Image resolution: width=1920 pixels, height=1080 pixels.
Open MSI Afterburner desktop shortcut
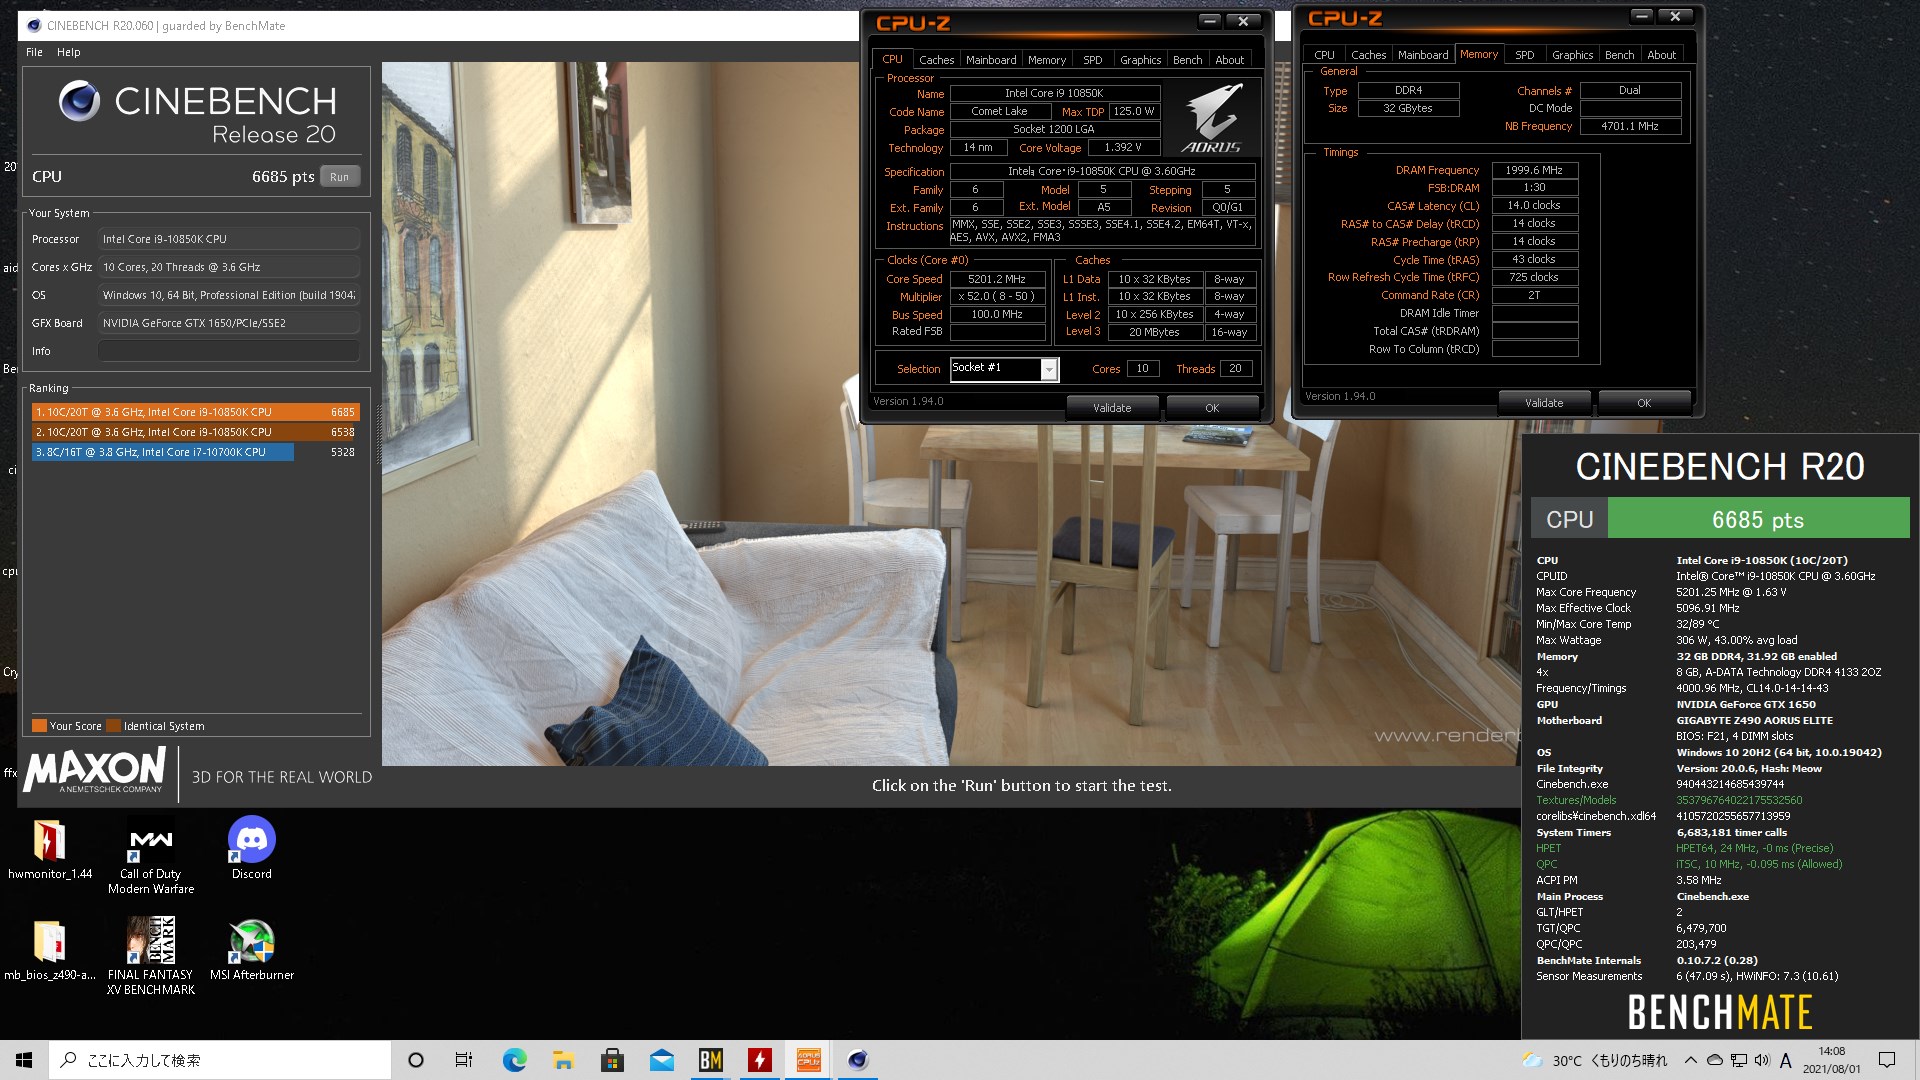pyautogui.click(x=252, y=951)
